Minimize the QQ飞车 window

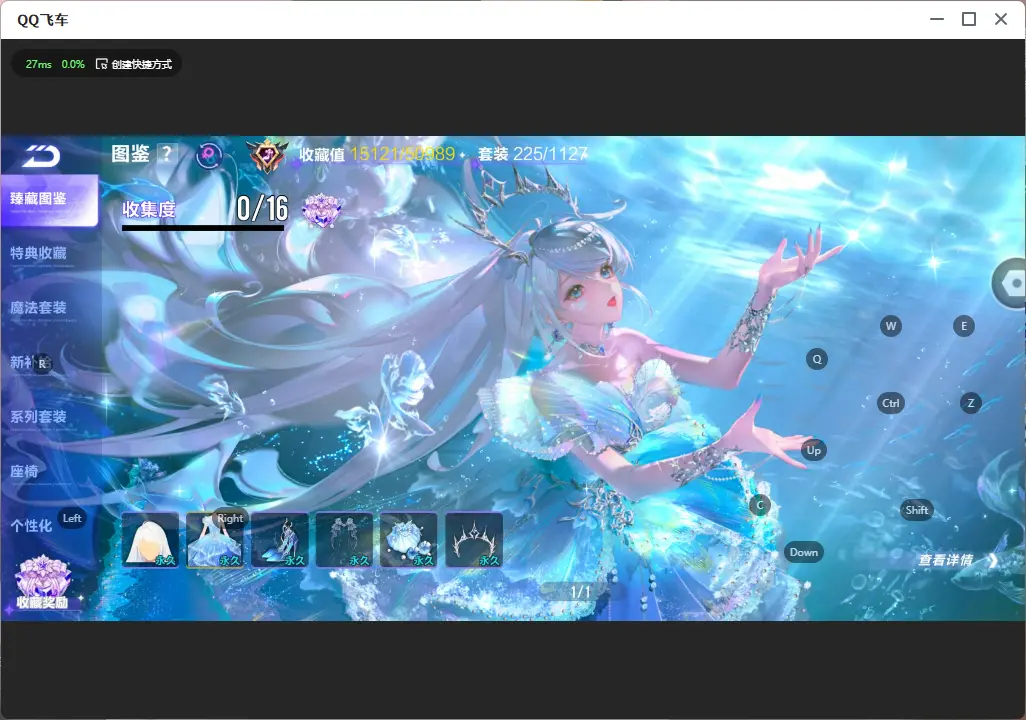pos(937,20)
